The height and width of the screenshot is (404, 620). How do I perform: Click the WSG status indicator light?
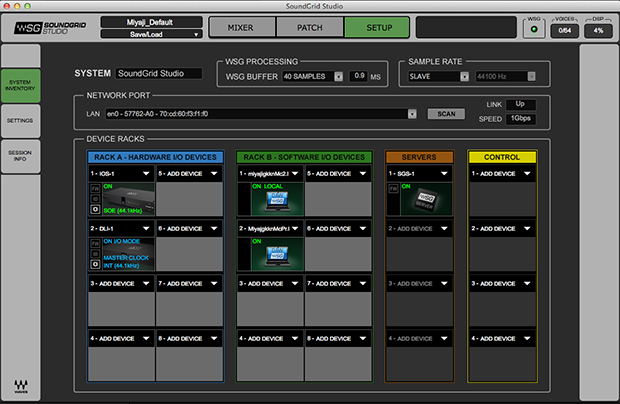pyautogui.click(x=534, y=29)
